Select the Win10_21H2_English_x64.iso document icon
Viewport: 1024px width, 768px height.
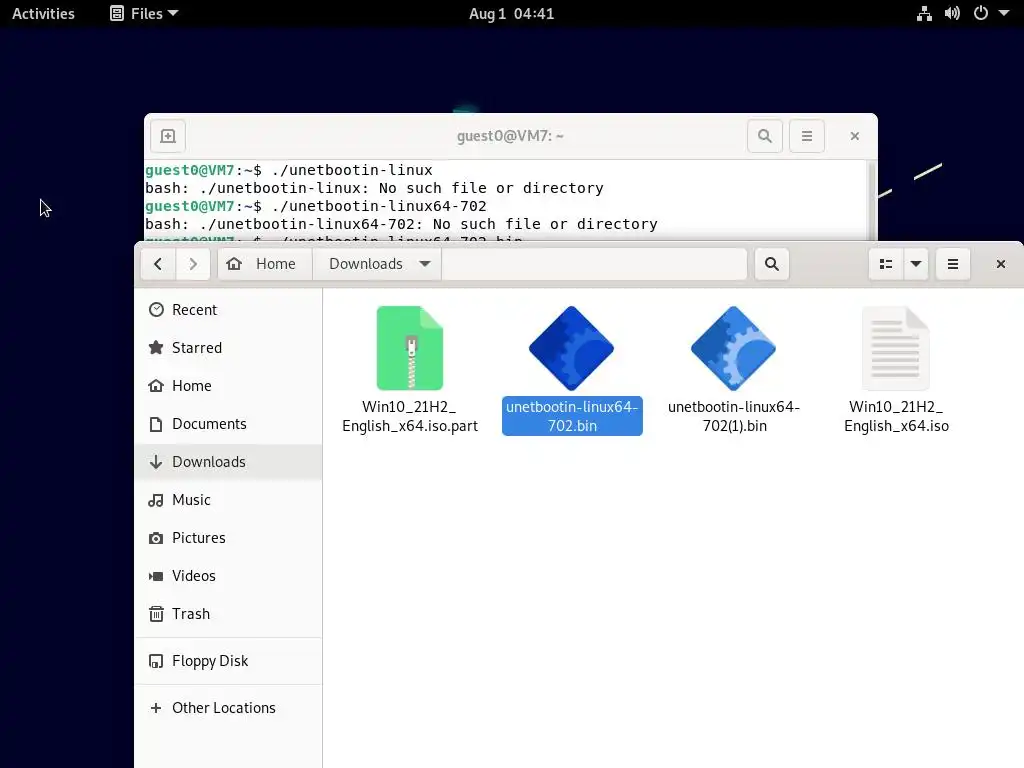pyautogui.click(x=895, y=348)
